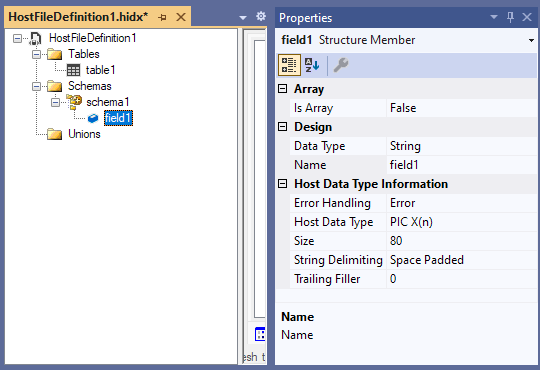Select the schema1 tree item
Screen dimensions: 540x370
(x=107, y=102)
